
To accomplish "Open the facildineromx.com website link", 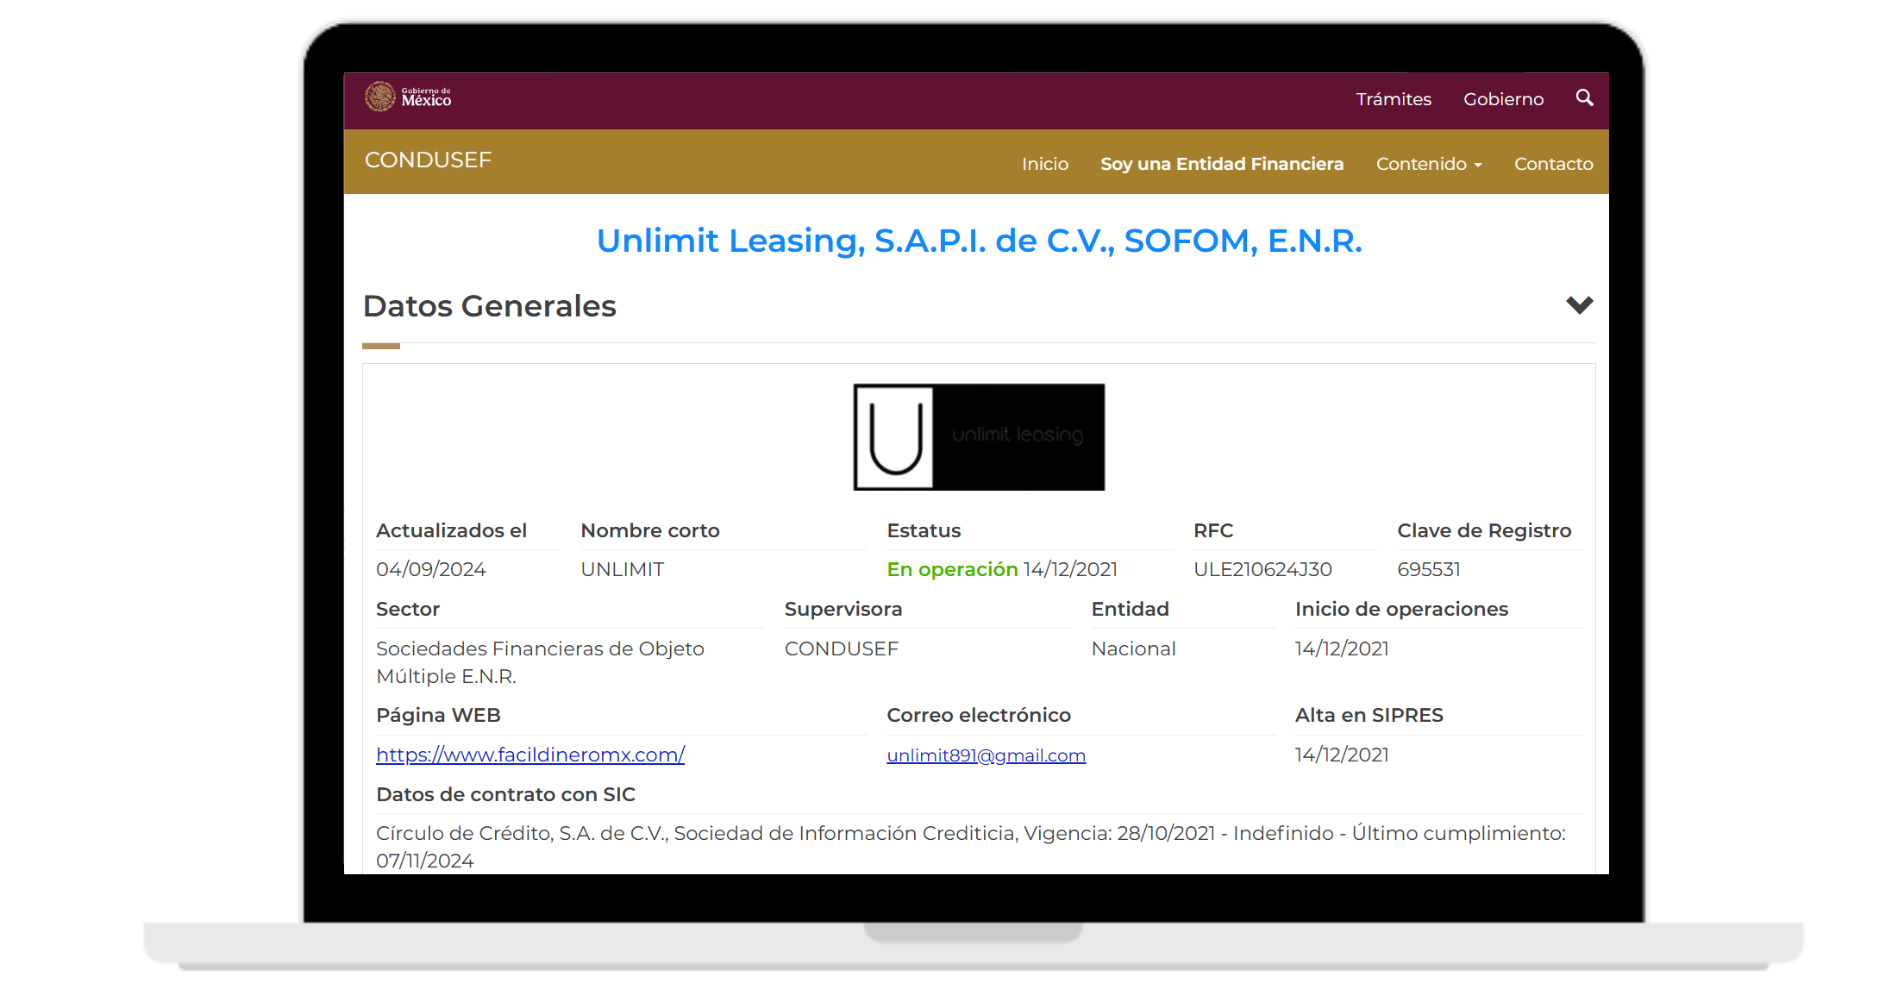I will click(x=530, y=754).
